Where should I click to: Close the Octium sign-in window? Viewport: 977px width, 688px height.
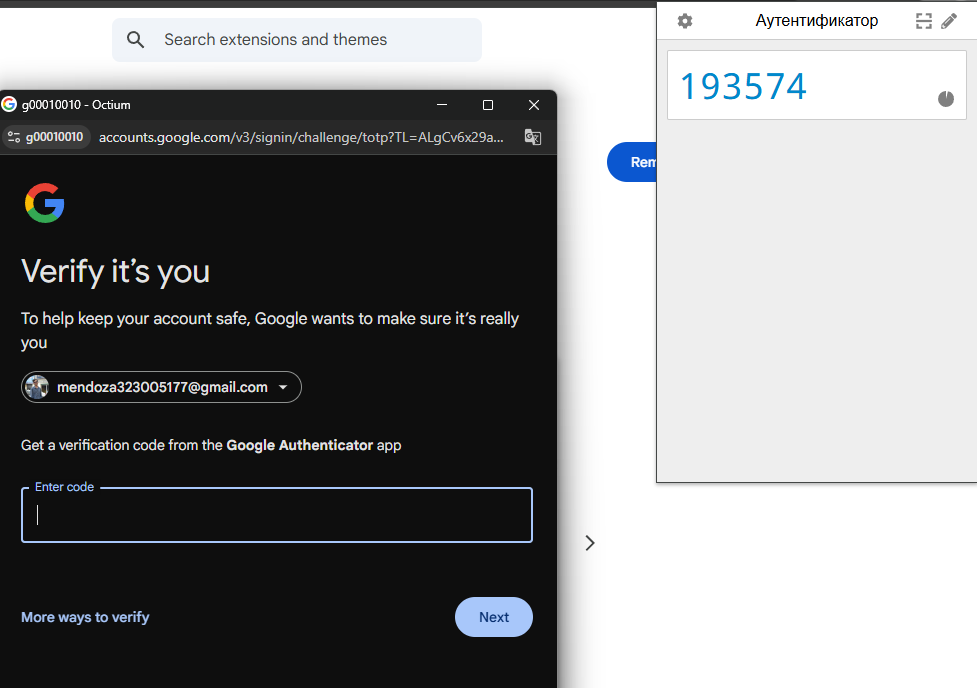click(x=534, y=105)
